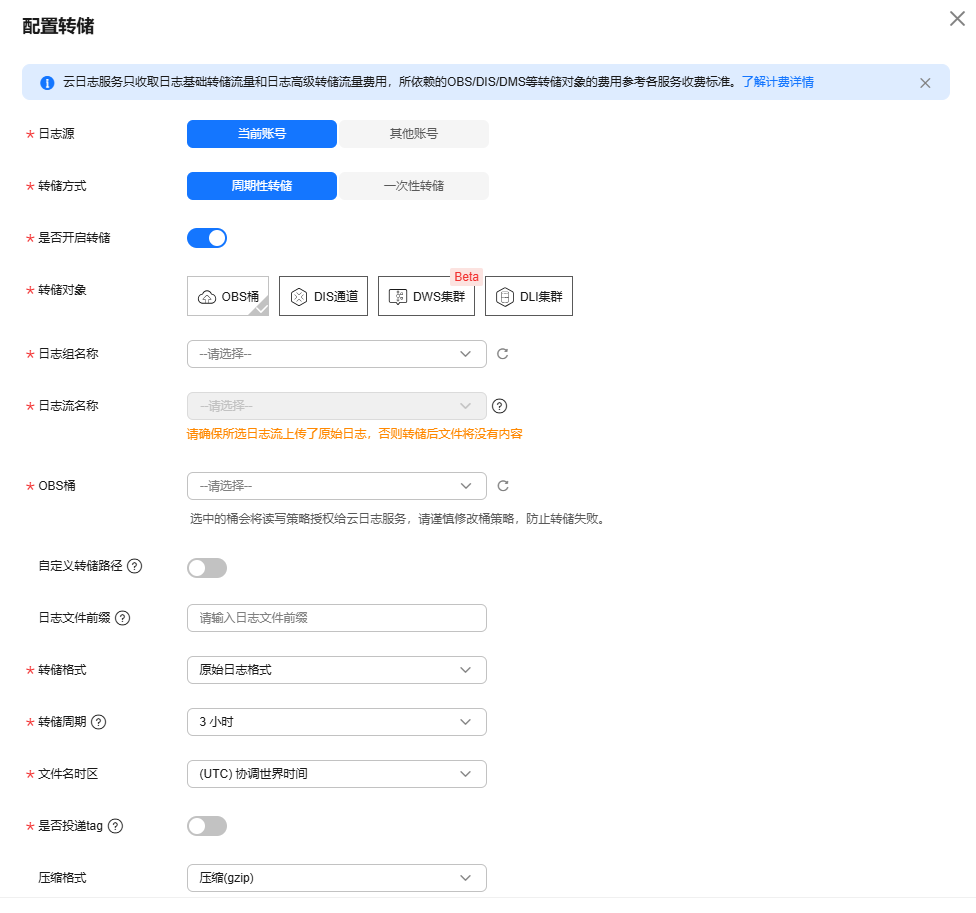Select DIS通道 as transfer target

click(324, 296)
